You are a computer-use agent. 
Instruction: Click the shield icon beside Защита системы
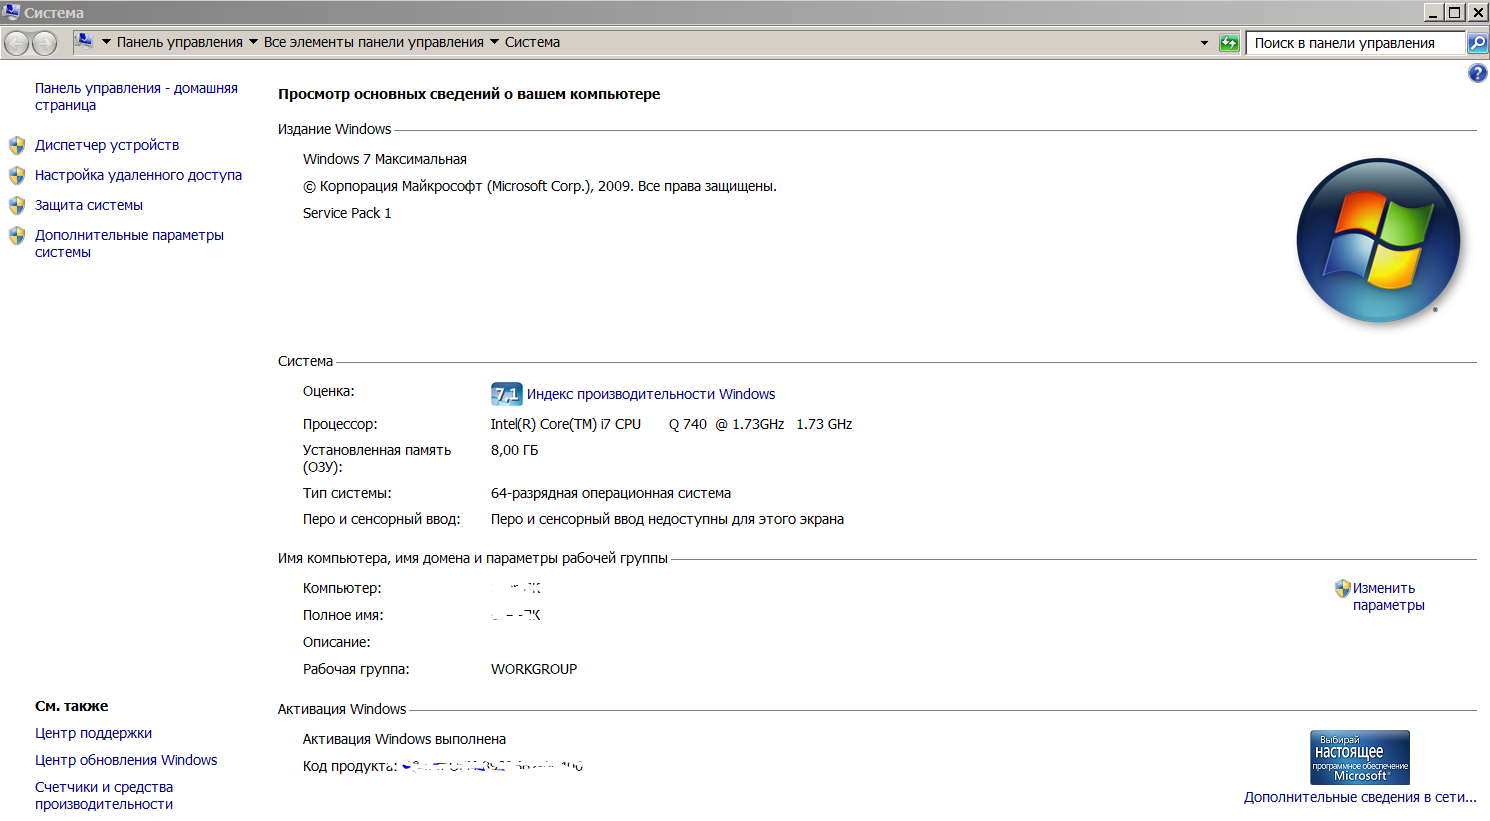(17, 205)
